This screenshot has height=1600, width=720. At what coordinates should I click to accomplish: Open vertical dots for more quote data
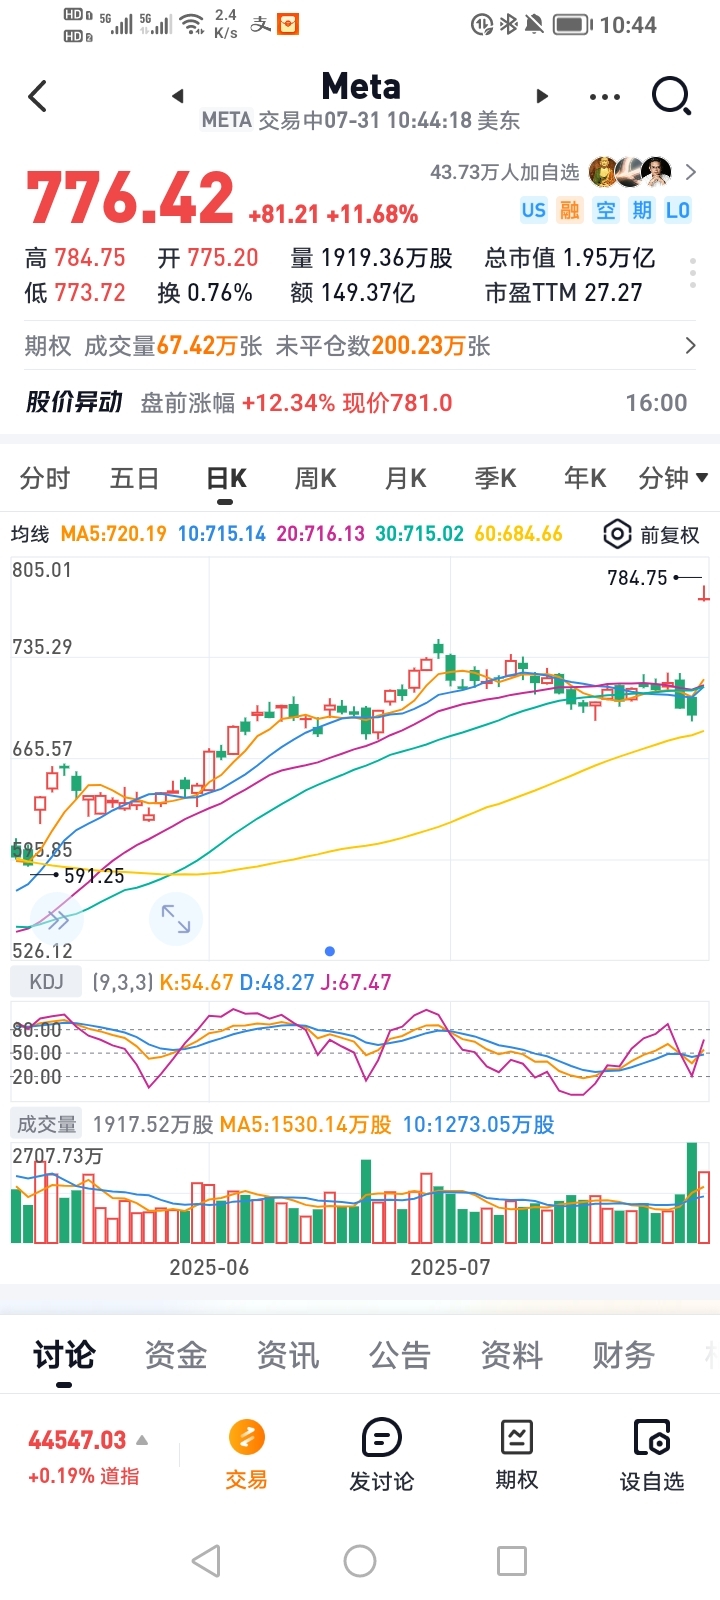[692, 273]
